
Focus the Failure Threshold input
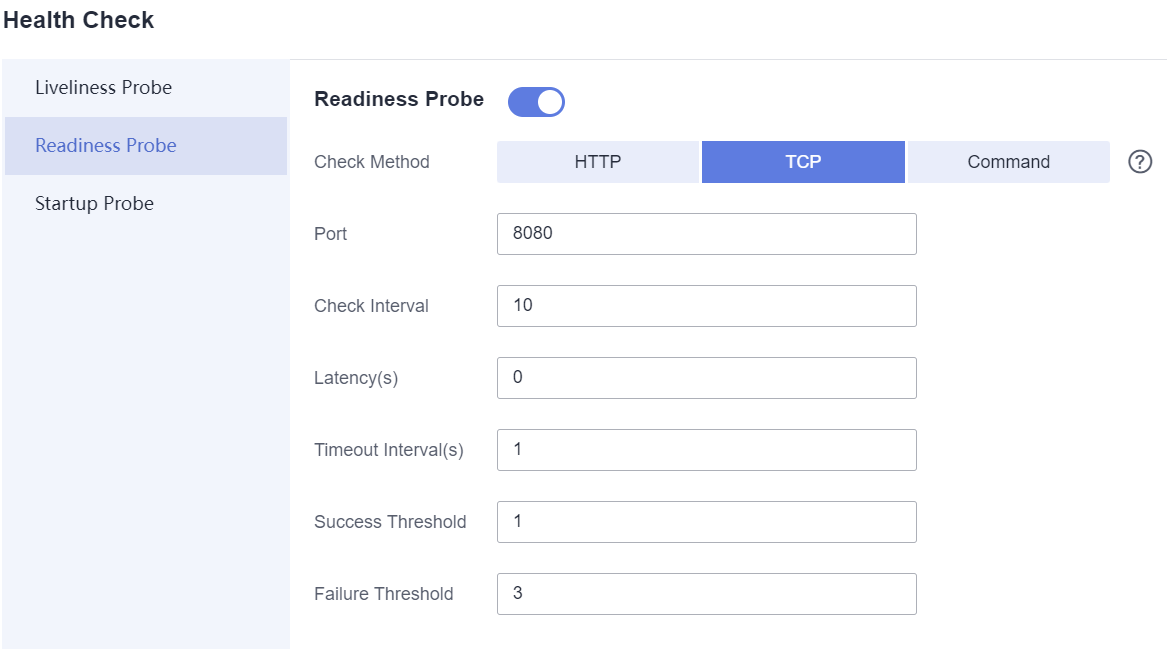click(706, 594)
